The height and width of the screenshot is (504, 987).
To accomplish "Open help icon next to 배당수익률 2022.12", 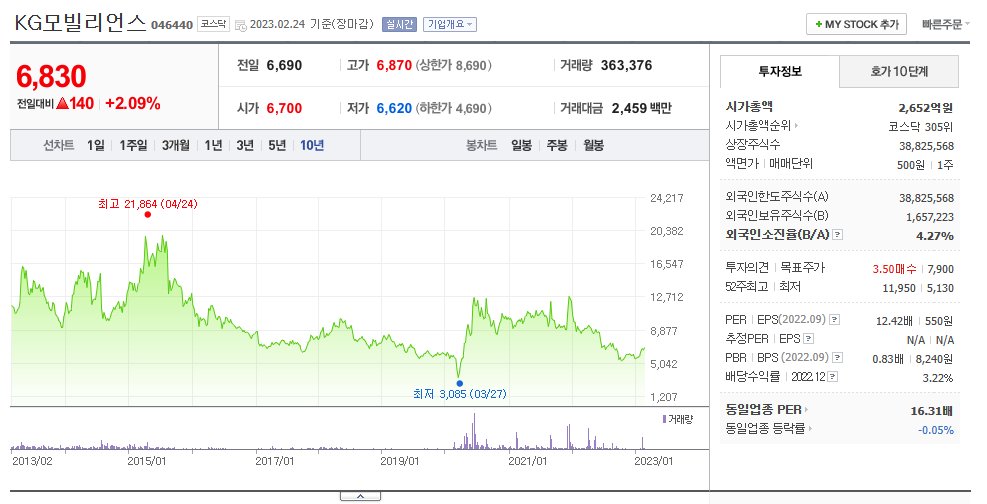I will pyautogui.click(x=832, y=376).
